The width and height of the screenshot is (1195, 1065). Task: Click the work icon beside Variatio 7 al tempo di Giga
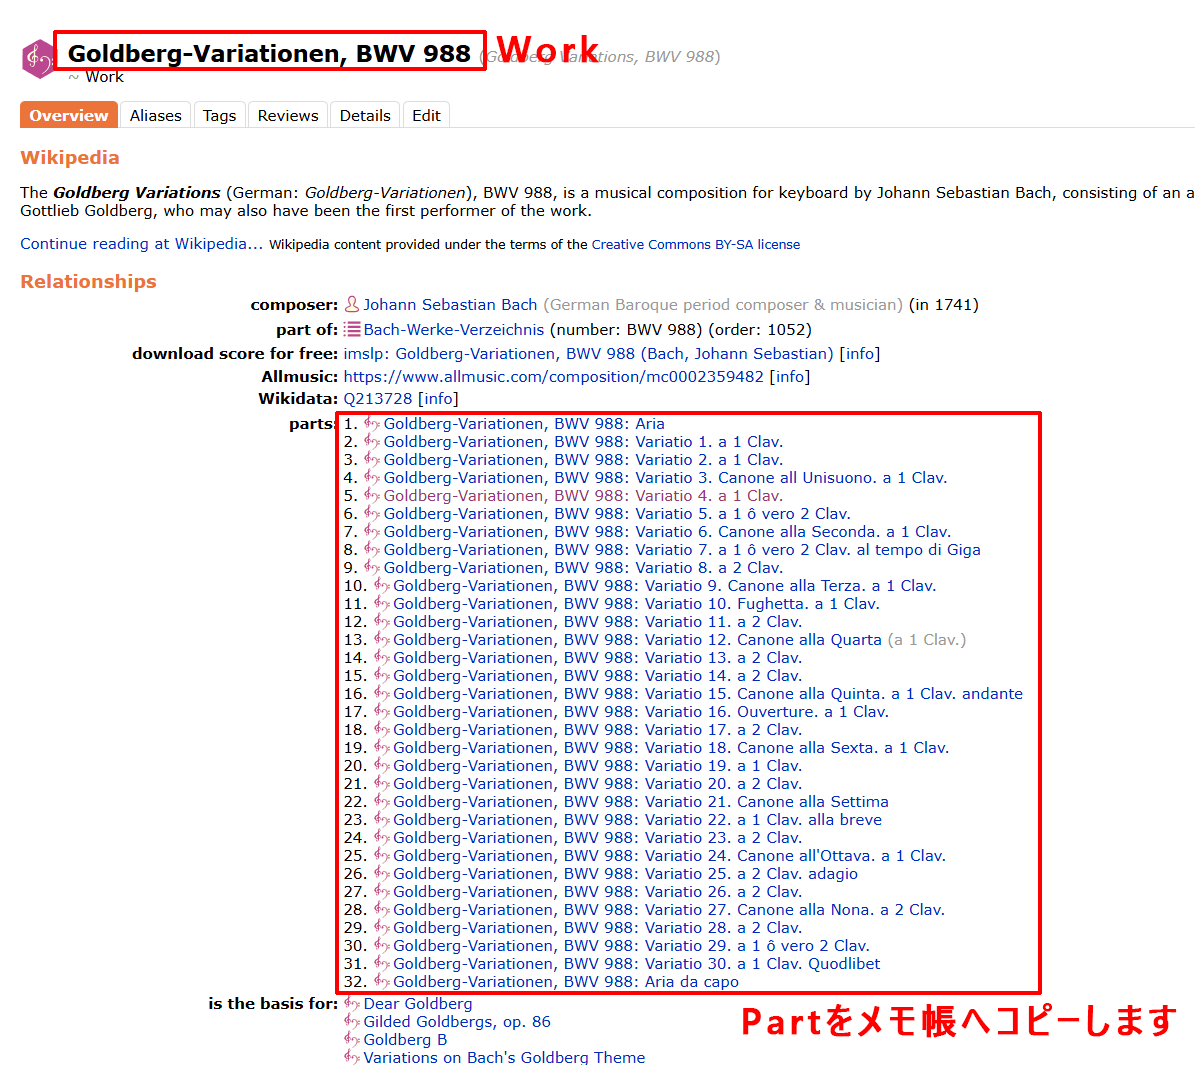pyautogui.click(x=372, y=549)
